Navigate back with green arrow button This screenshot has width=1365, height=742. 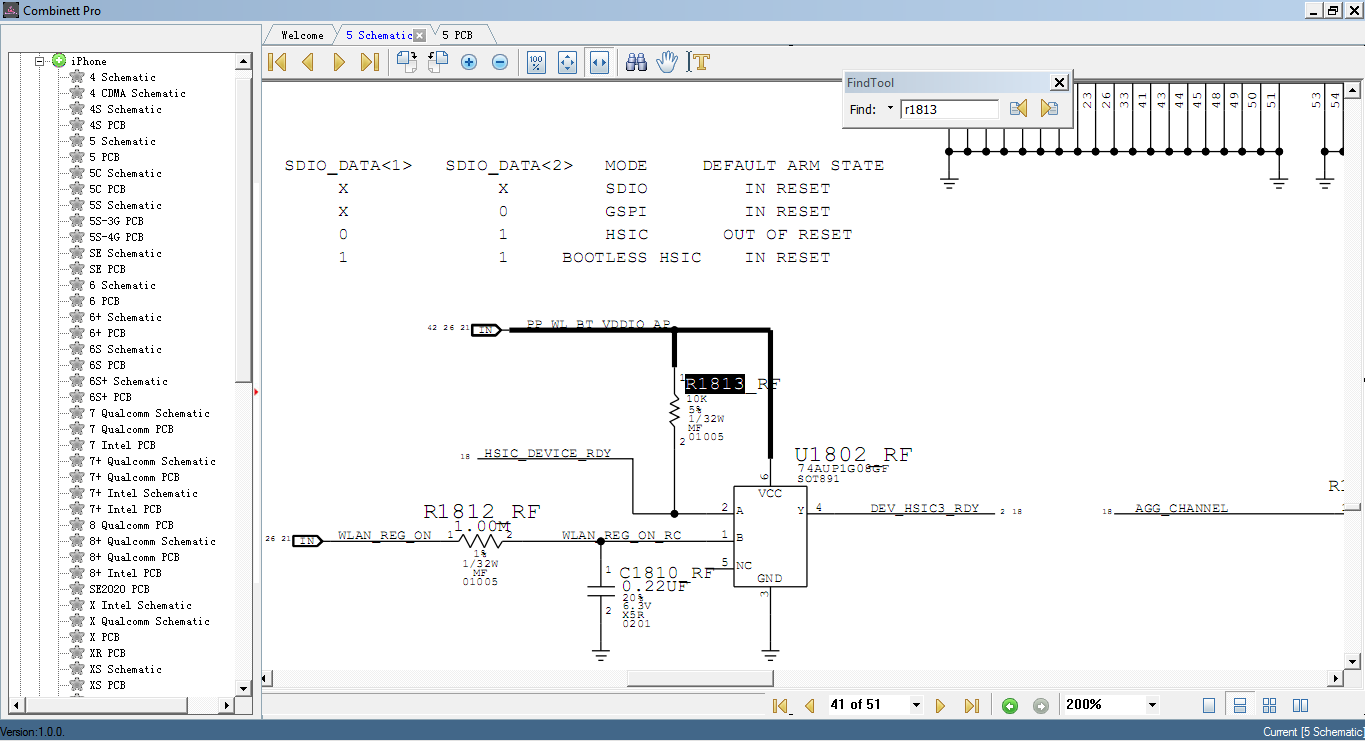pyautogui.click(x=1010, y=706)
